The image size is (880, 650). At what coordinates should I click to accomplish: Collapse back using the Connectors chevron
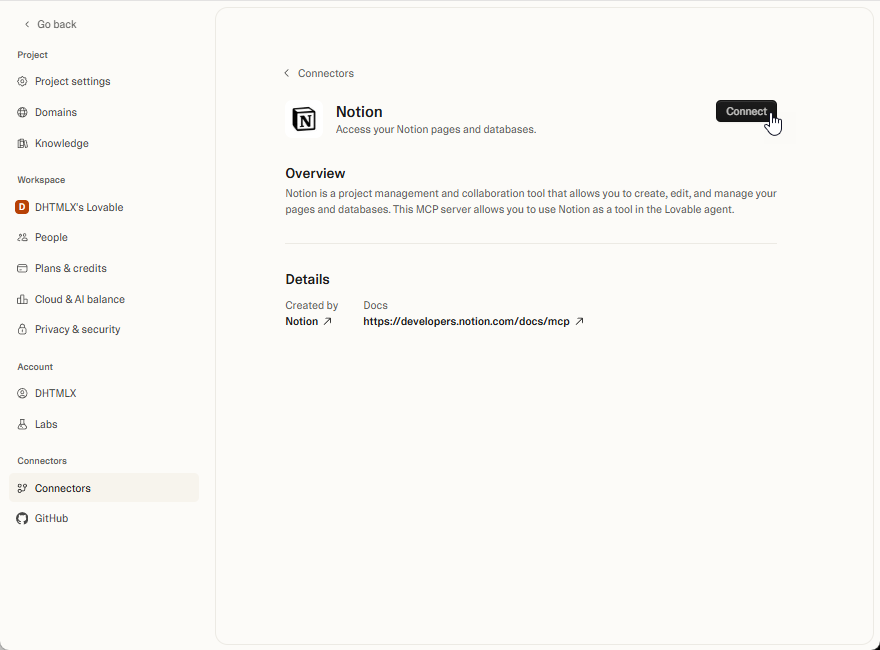pyautogui.click(x=288, y=73)
